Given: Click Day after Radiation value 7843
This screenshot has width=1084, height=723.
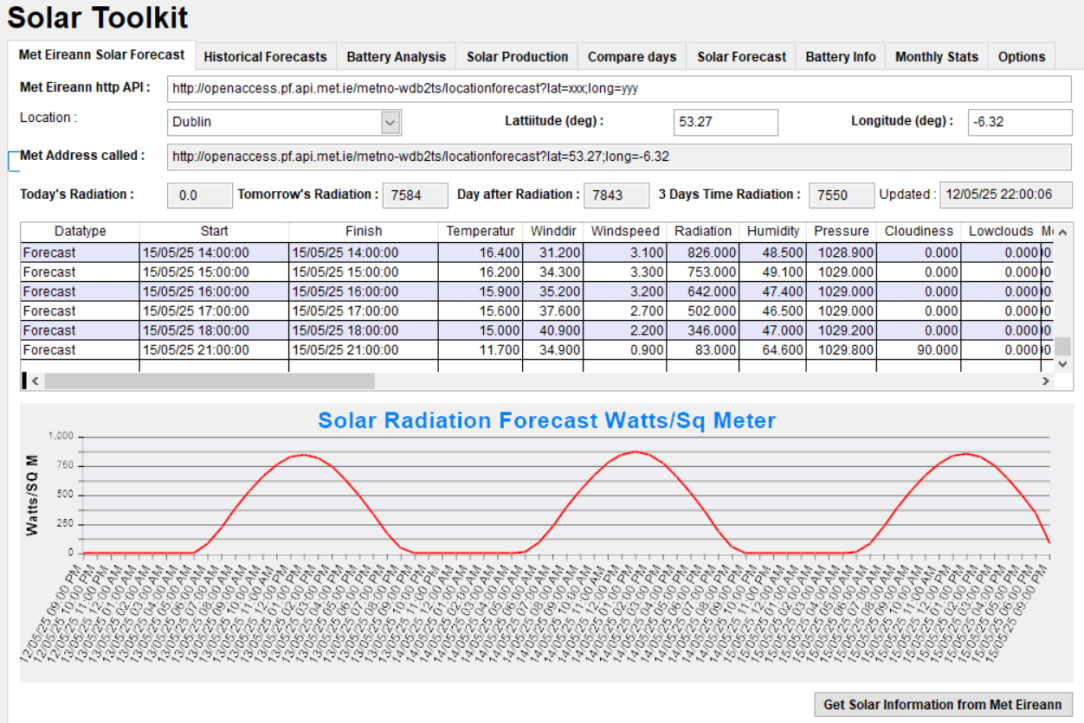Looking at the screenshot, I should (616, 195).
